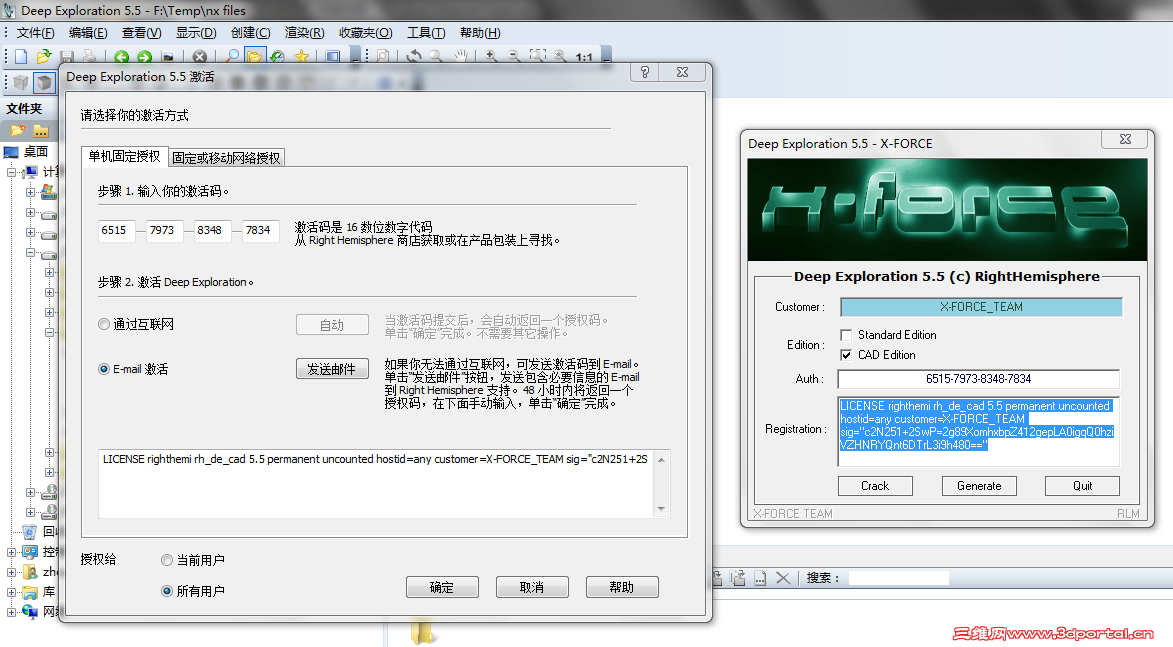Select the Pan hand tool icon

(x=461, y=56)
